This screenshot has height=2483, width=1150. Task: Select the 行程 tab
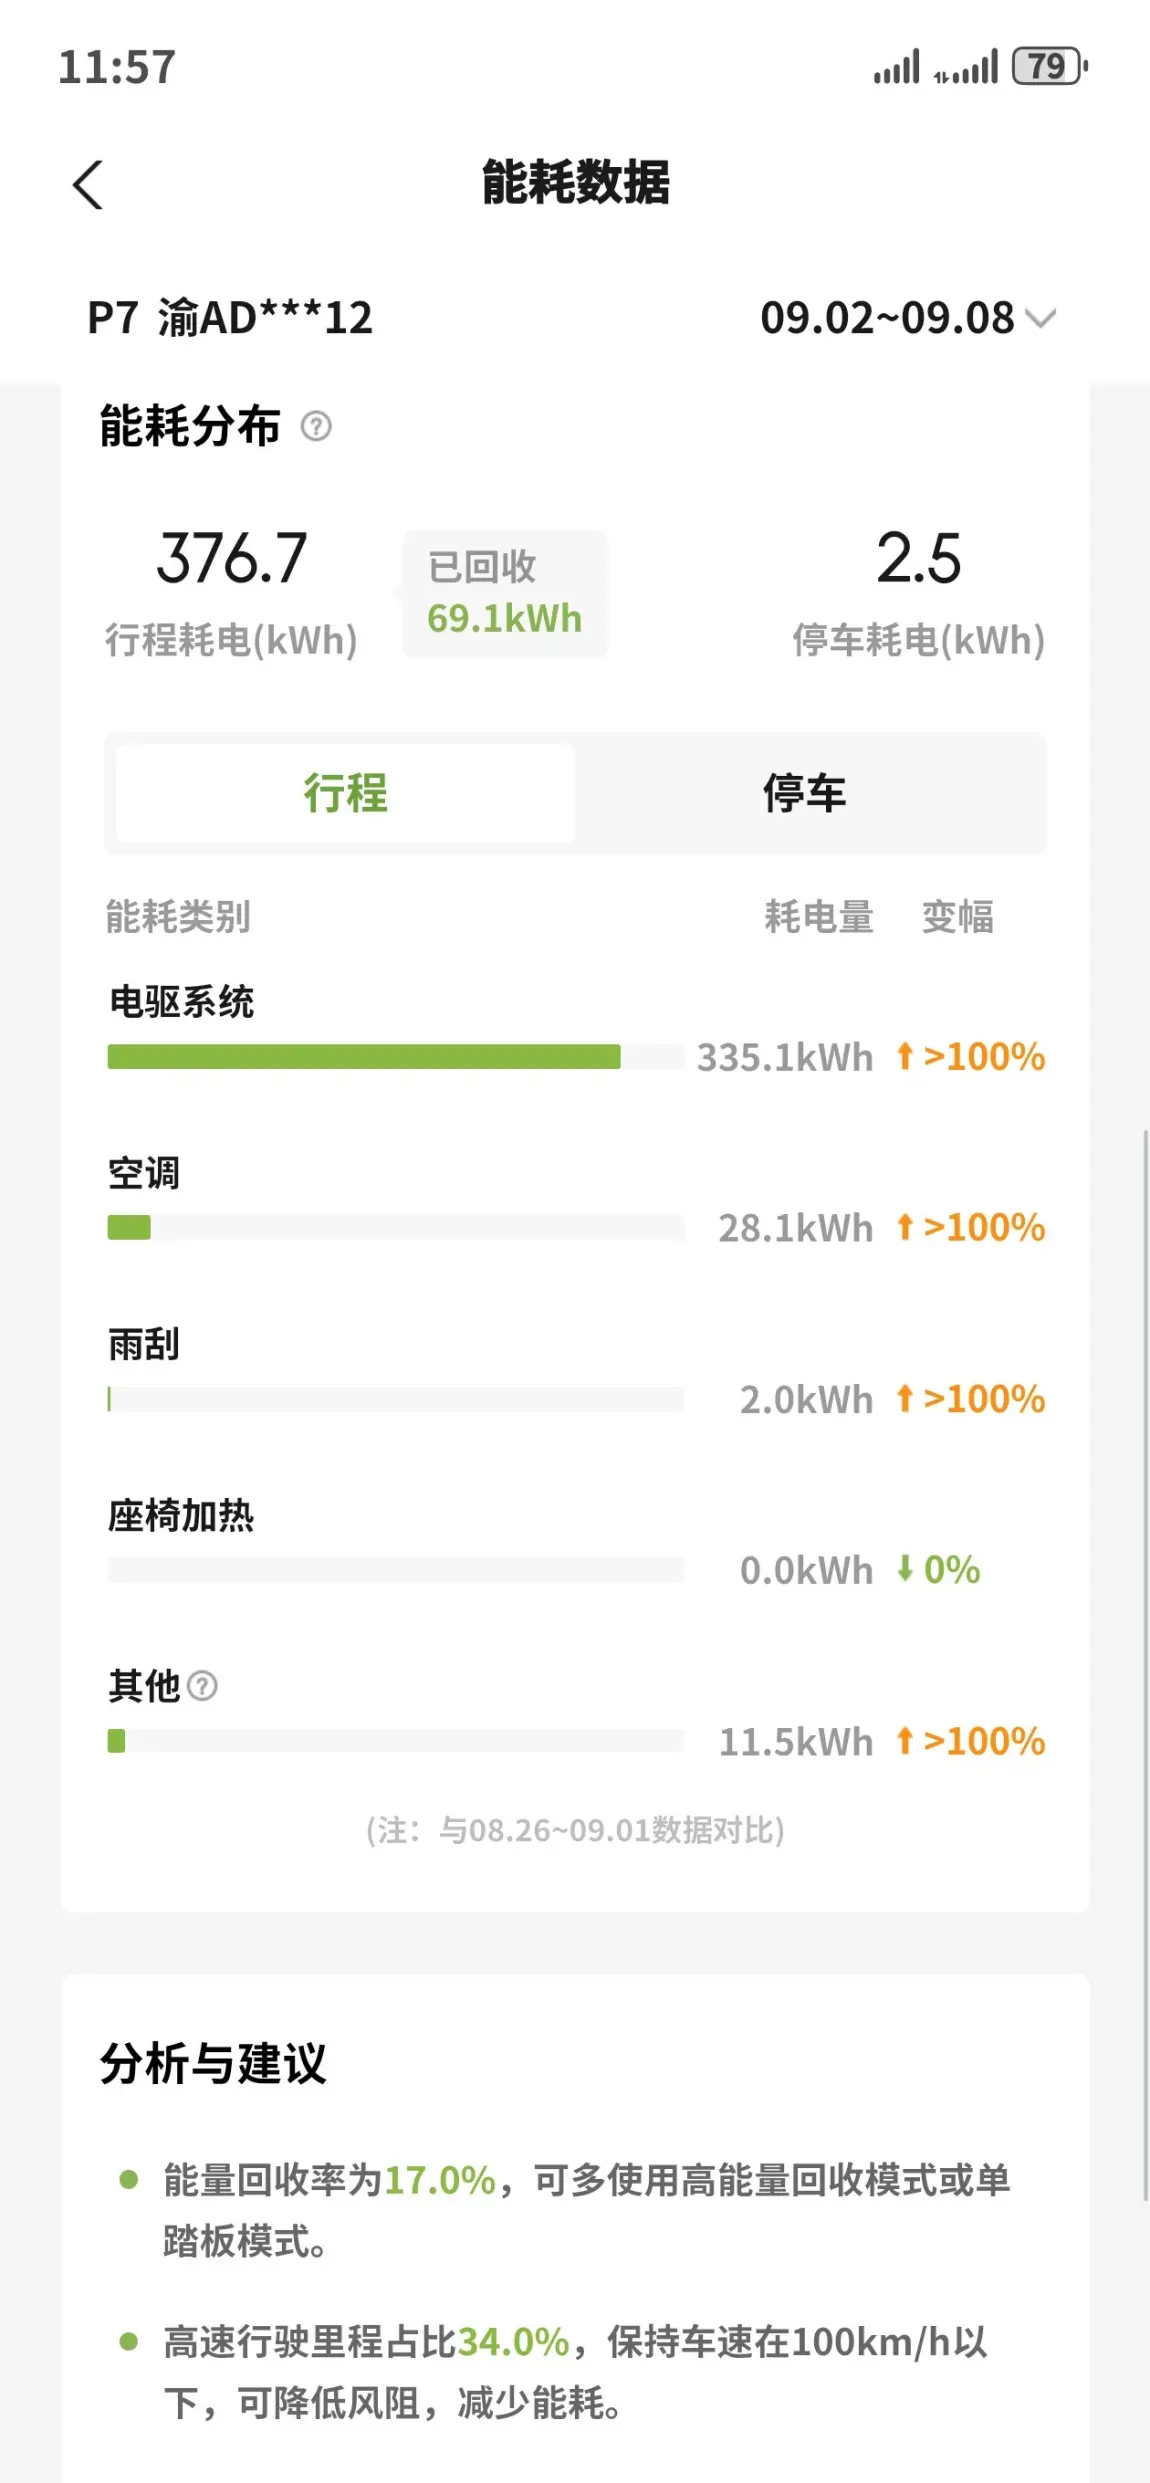[346, 793]
